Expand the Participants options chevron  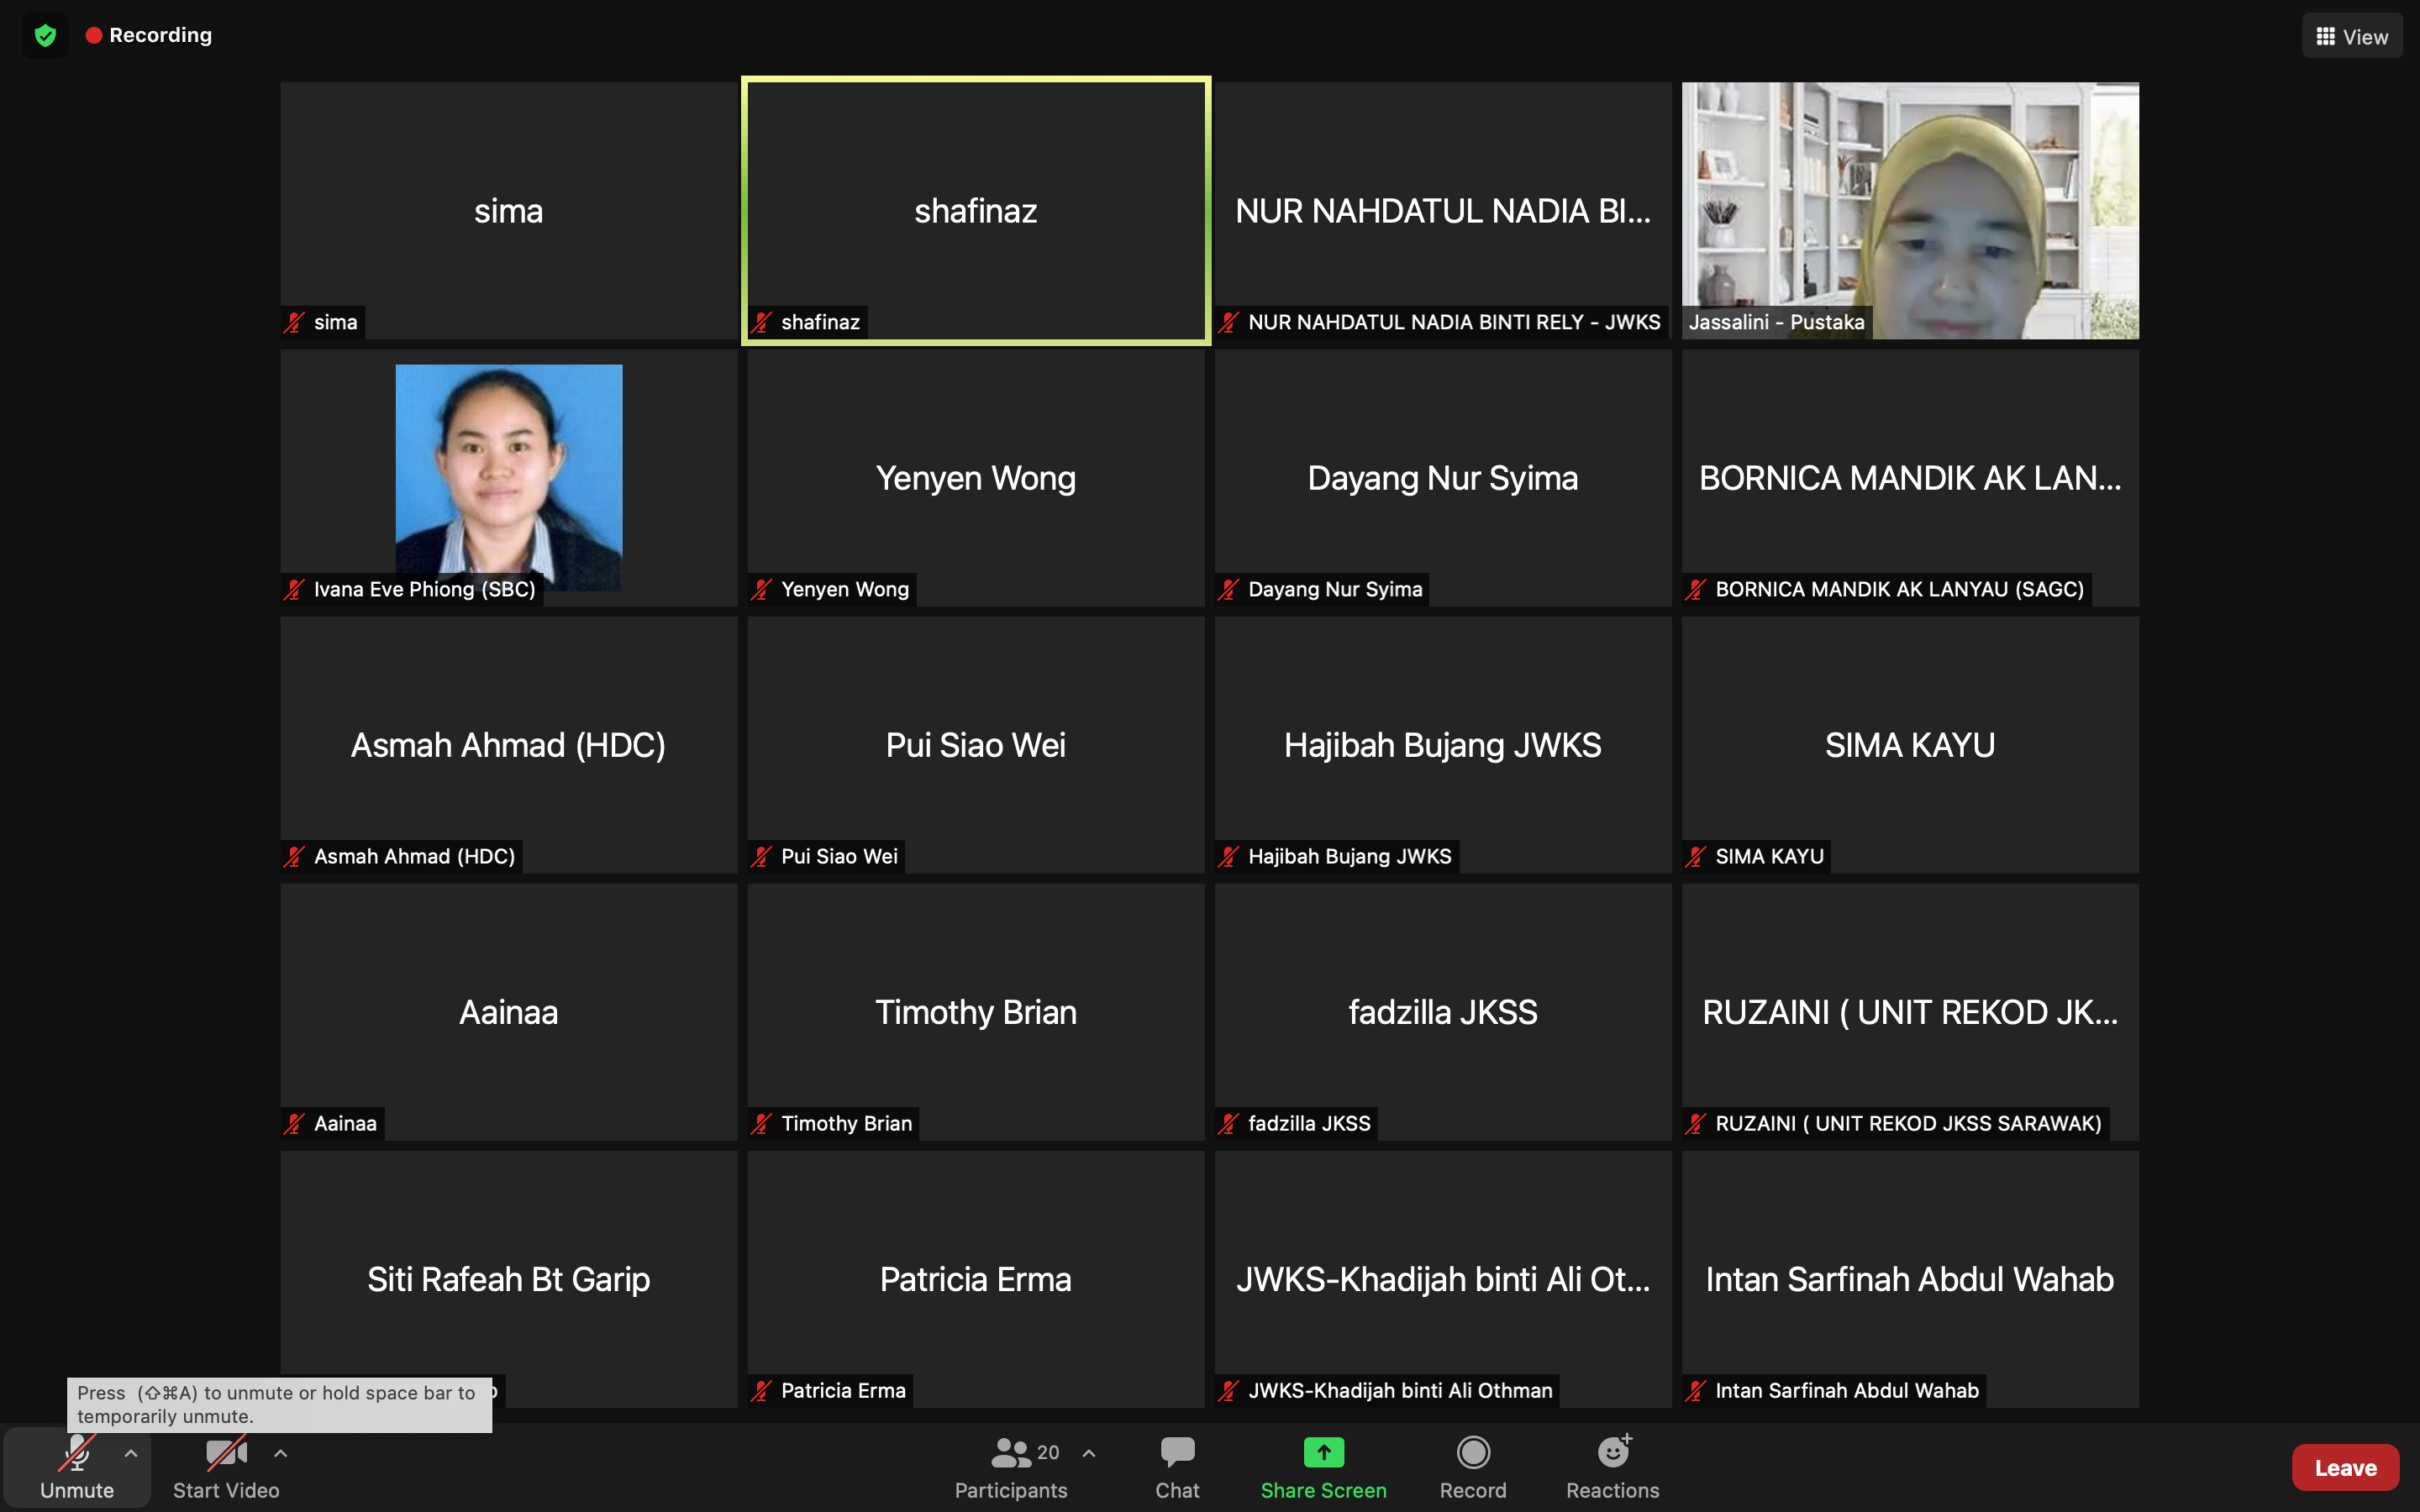pos(1089,1453)
